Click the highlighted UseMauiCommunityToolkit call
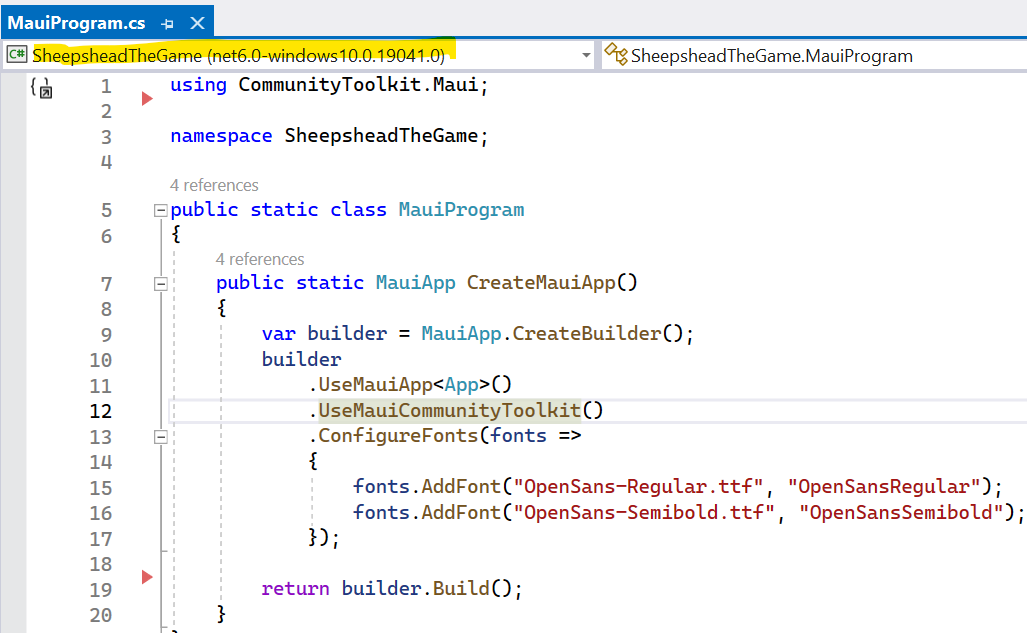The width and height of the screenshot is (1027, 633). coord(449,410)
